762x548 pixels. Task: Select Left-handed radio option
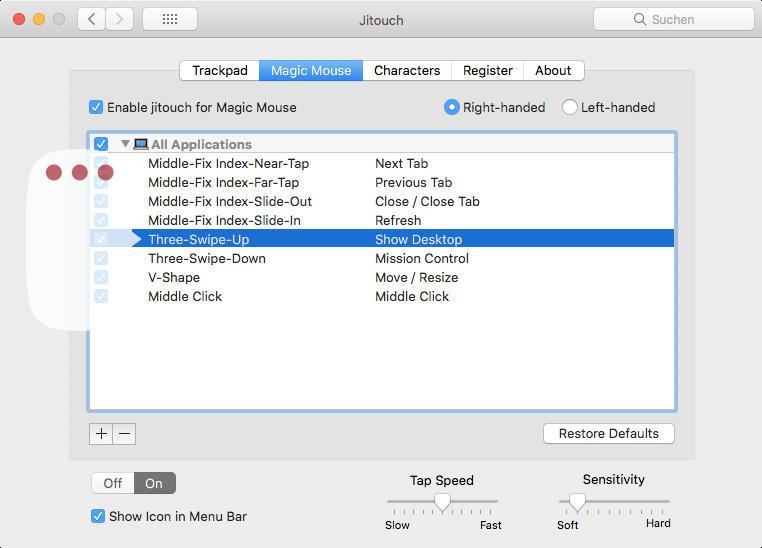pos(570,107)
